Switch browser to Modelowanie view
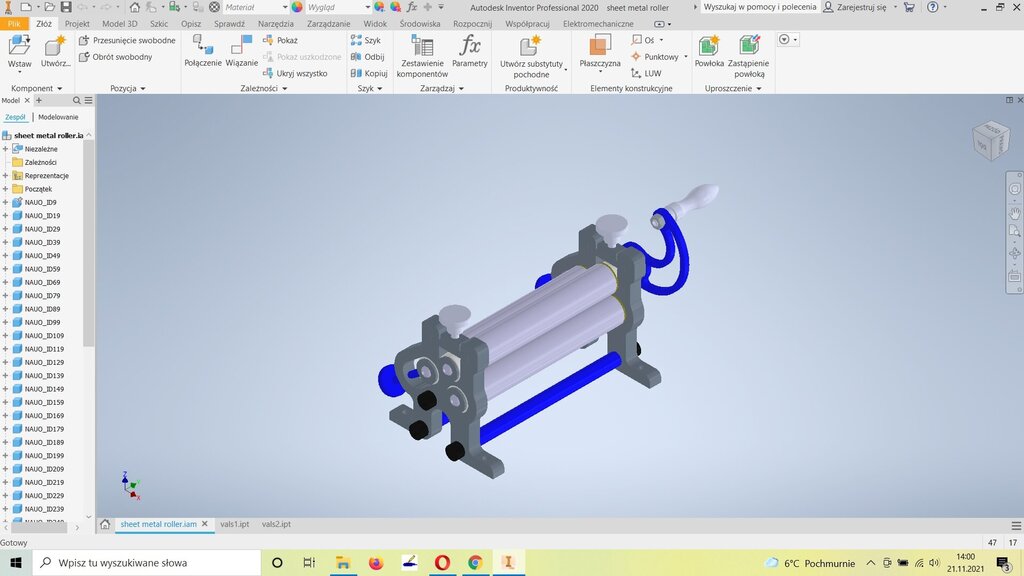Viewport: 1024px width, 576px height. tap(58, 117)
